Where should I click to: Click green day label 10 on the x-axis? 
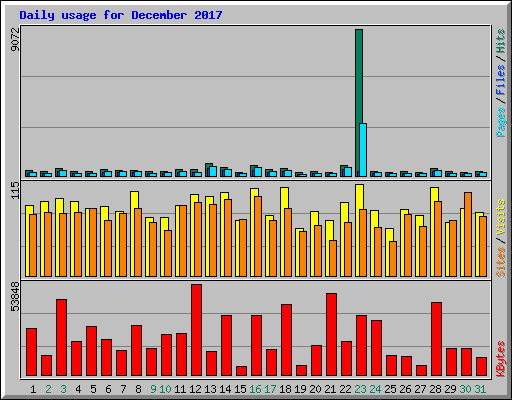click(x=165, y=389)
